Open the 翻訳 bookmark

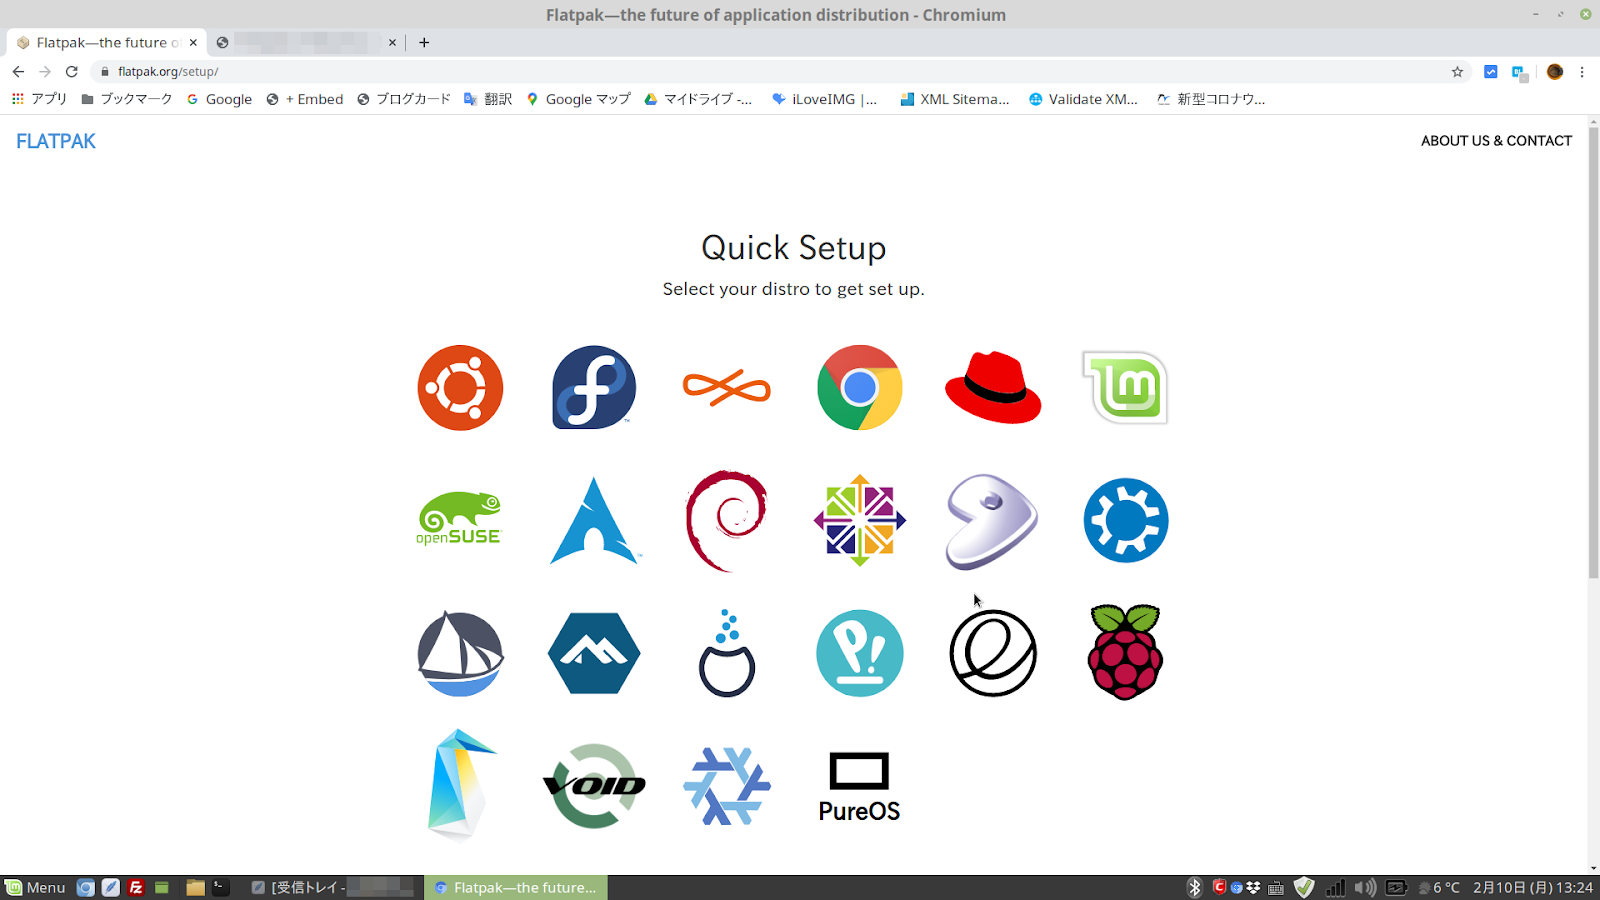click(488, 99)
